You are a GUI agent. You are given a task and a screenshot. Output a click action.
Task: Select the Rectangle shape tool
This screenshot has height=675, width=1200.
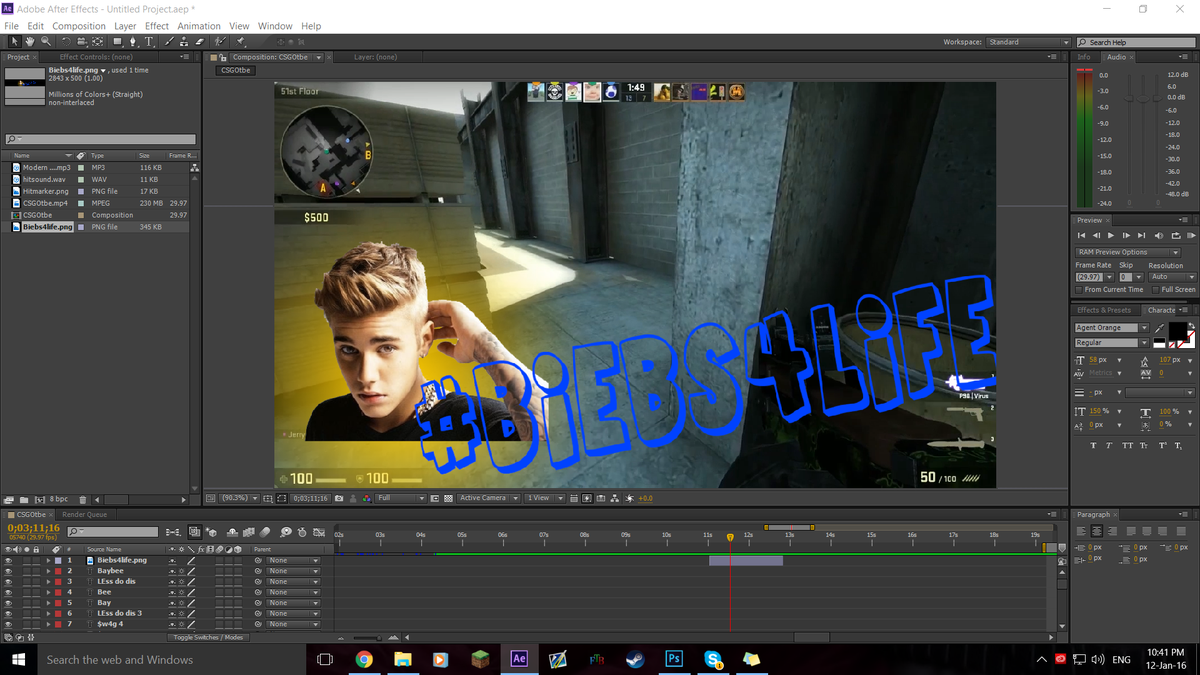[117, 42]
